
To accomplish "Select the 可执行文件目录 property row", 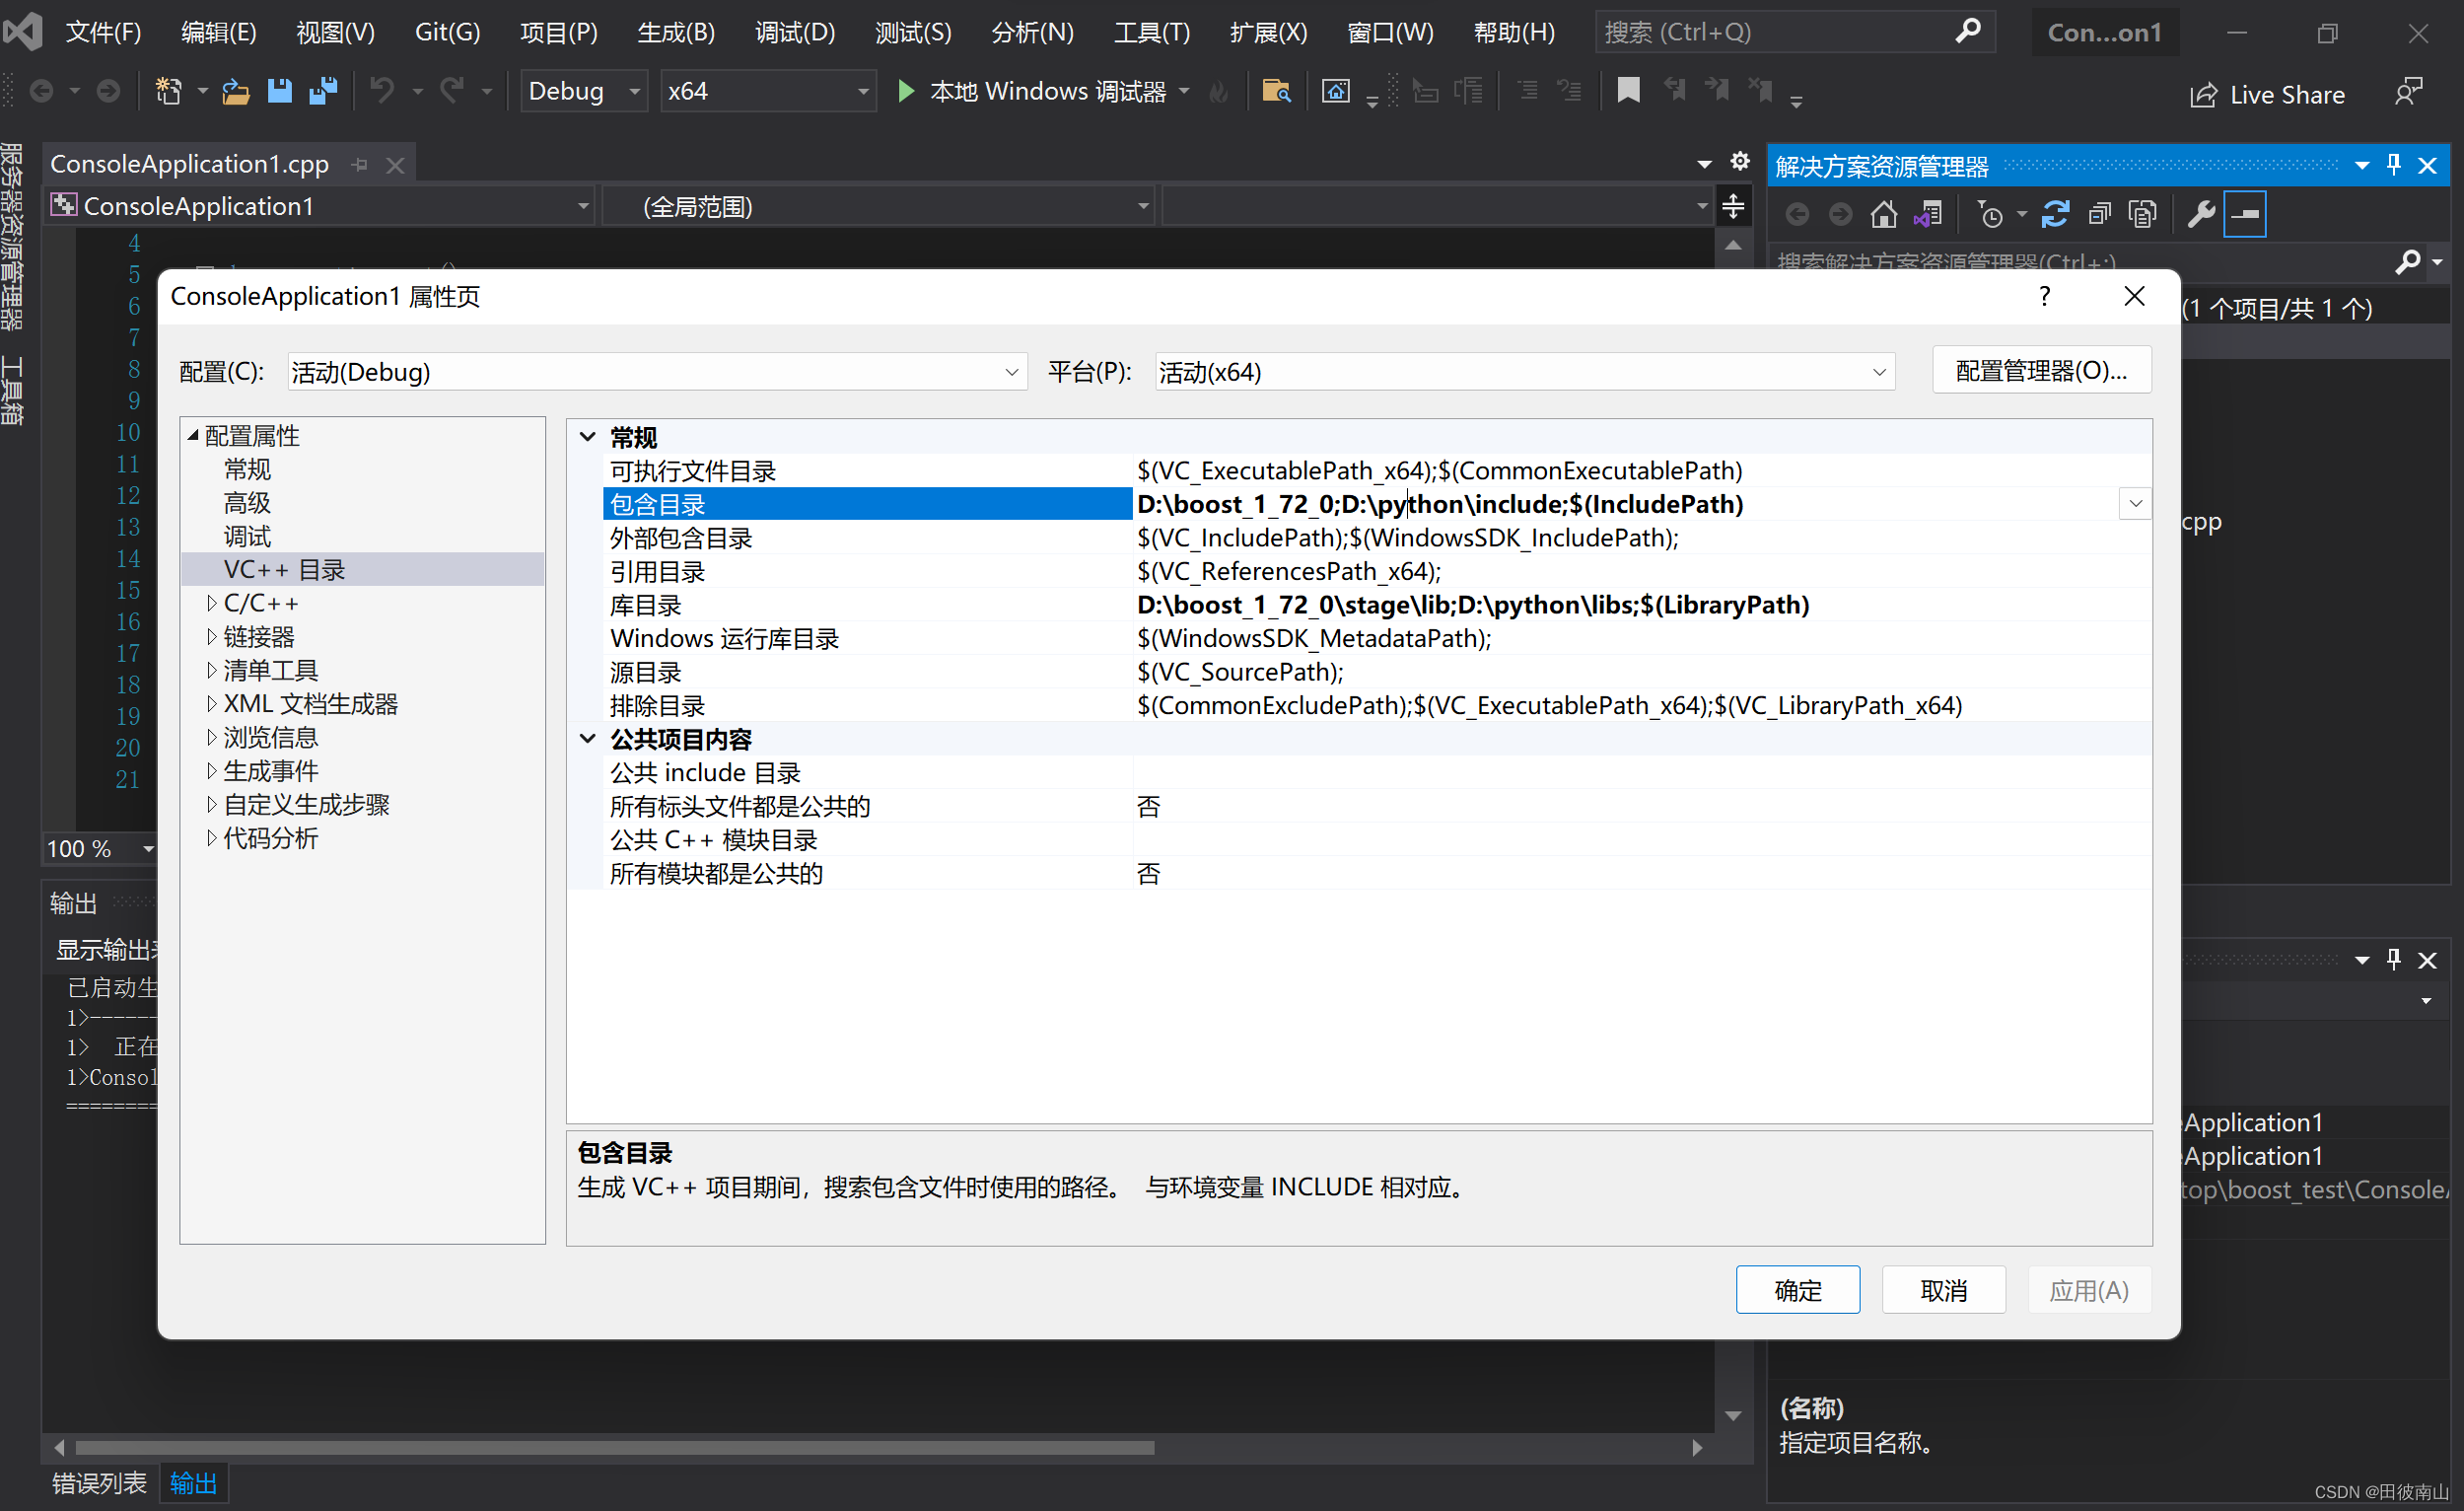I will tap(1378, 470).
